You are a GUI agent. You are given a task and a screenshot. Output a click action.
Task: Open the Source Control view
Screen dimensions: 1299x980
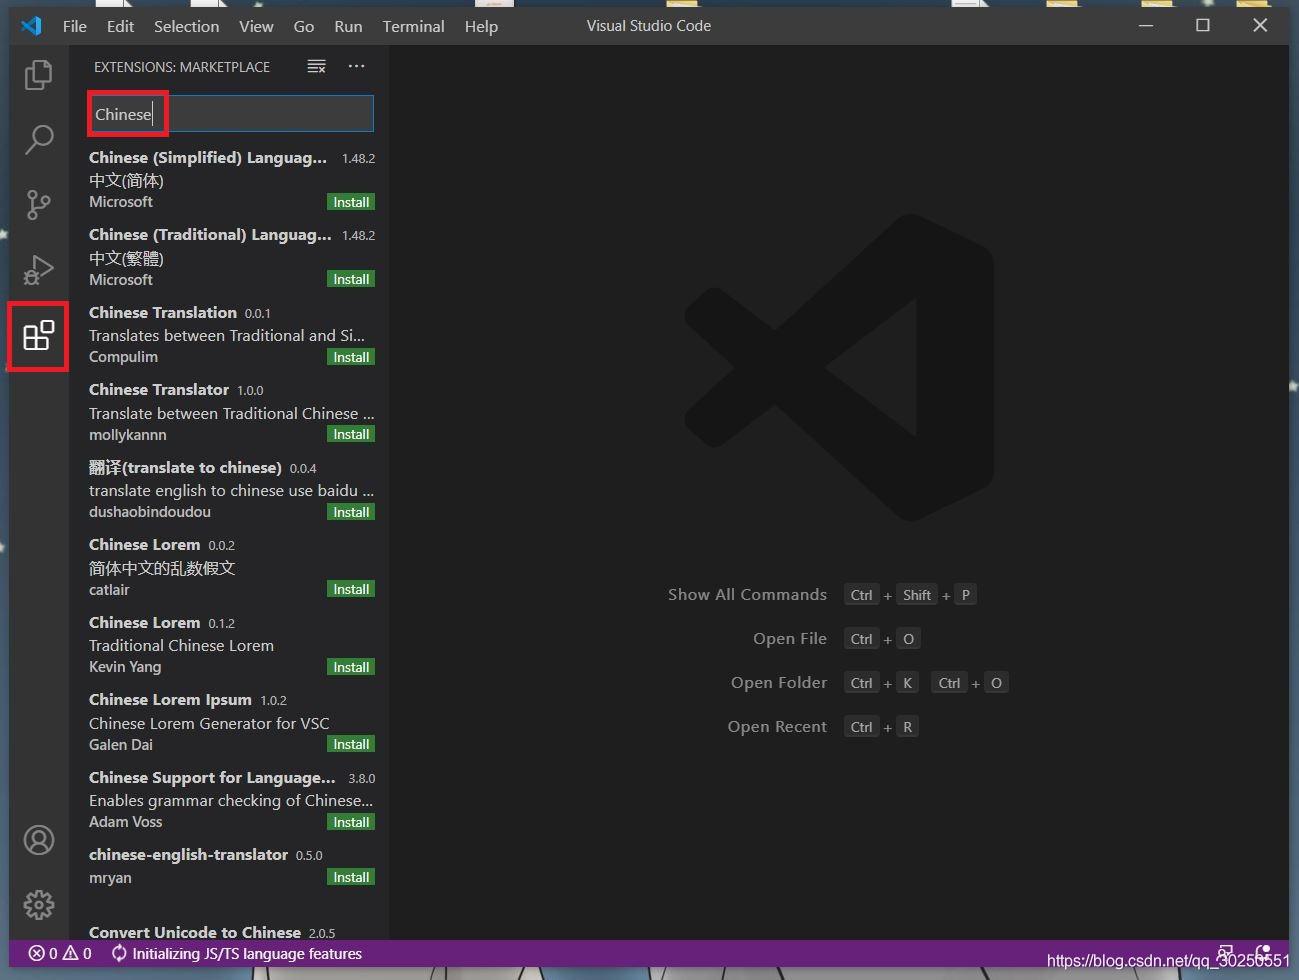[x=38, y=205]
